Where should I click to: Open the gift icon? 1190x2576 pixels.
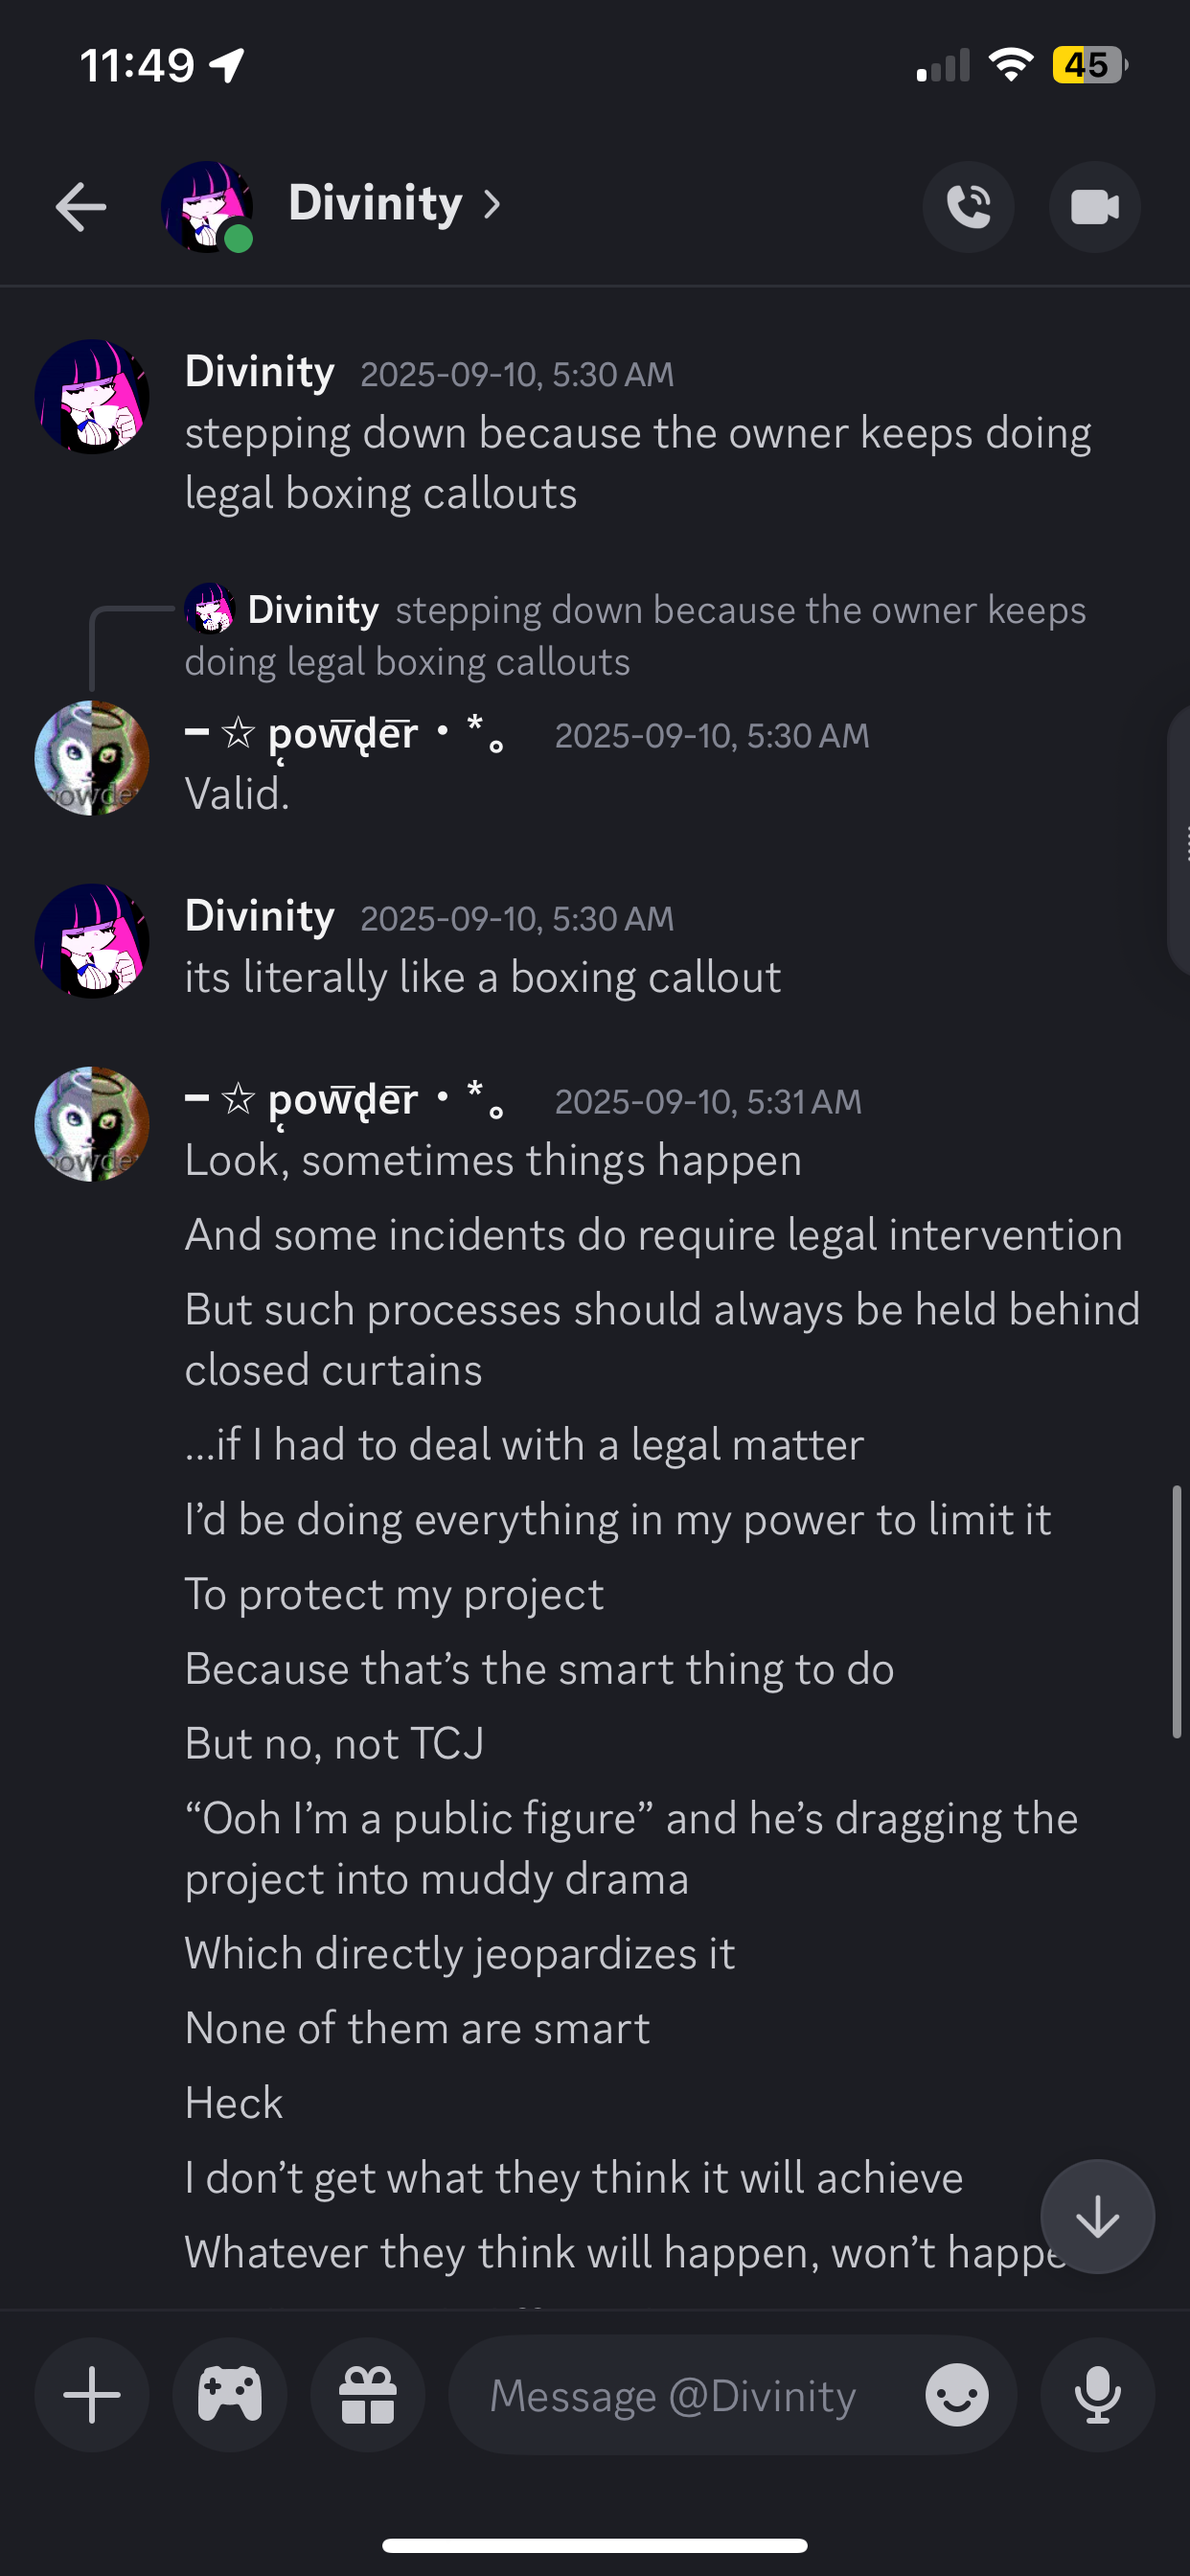pos(368,2395)
